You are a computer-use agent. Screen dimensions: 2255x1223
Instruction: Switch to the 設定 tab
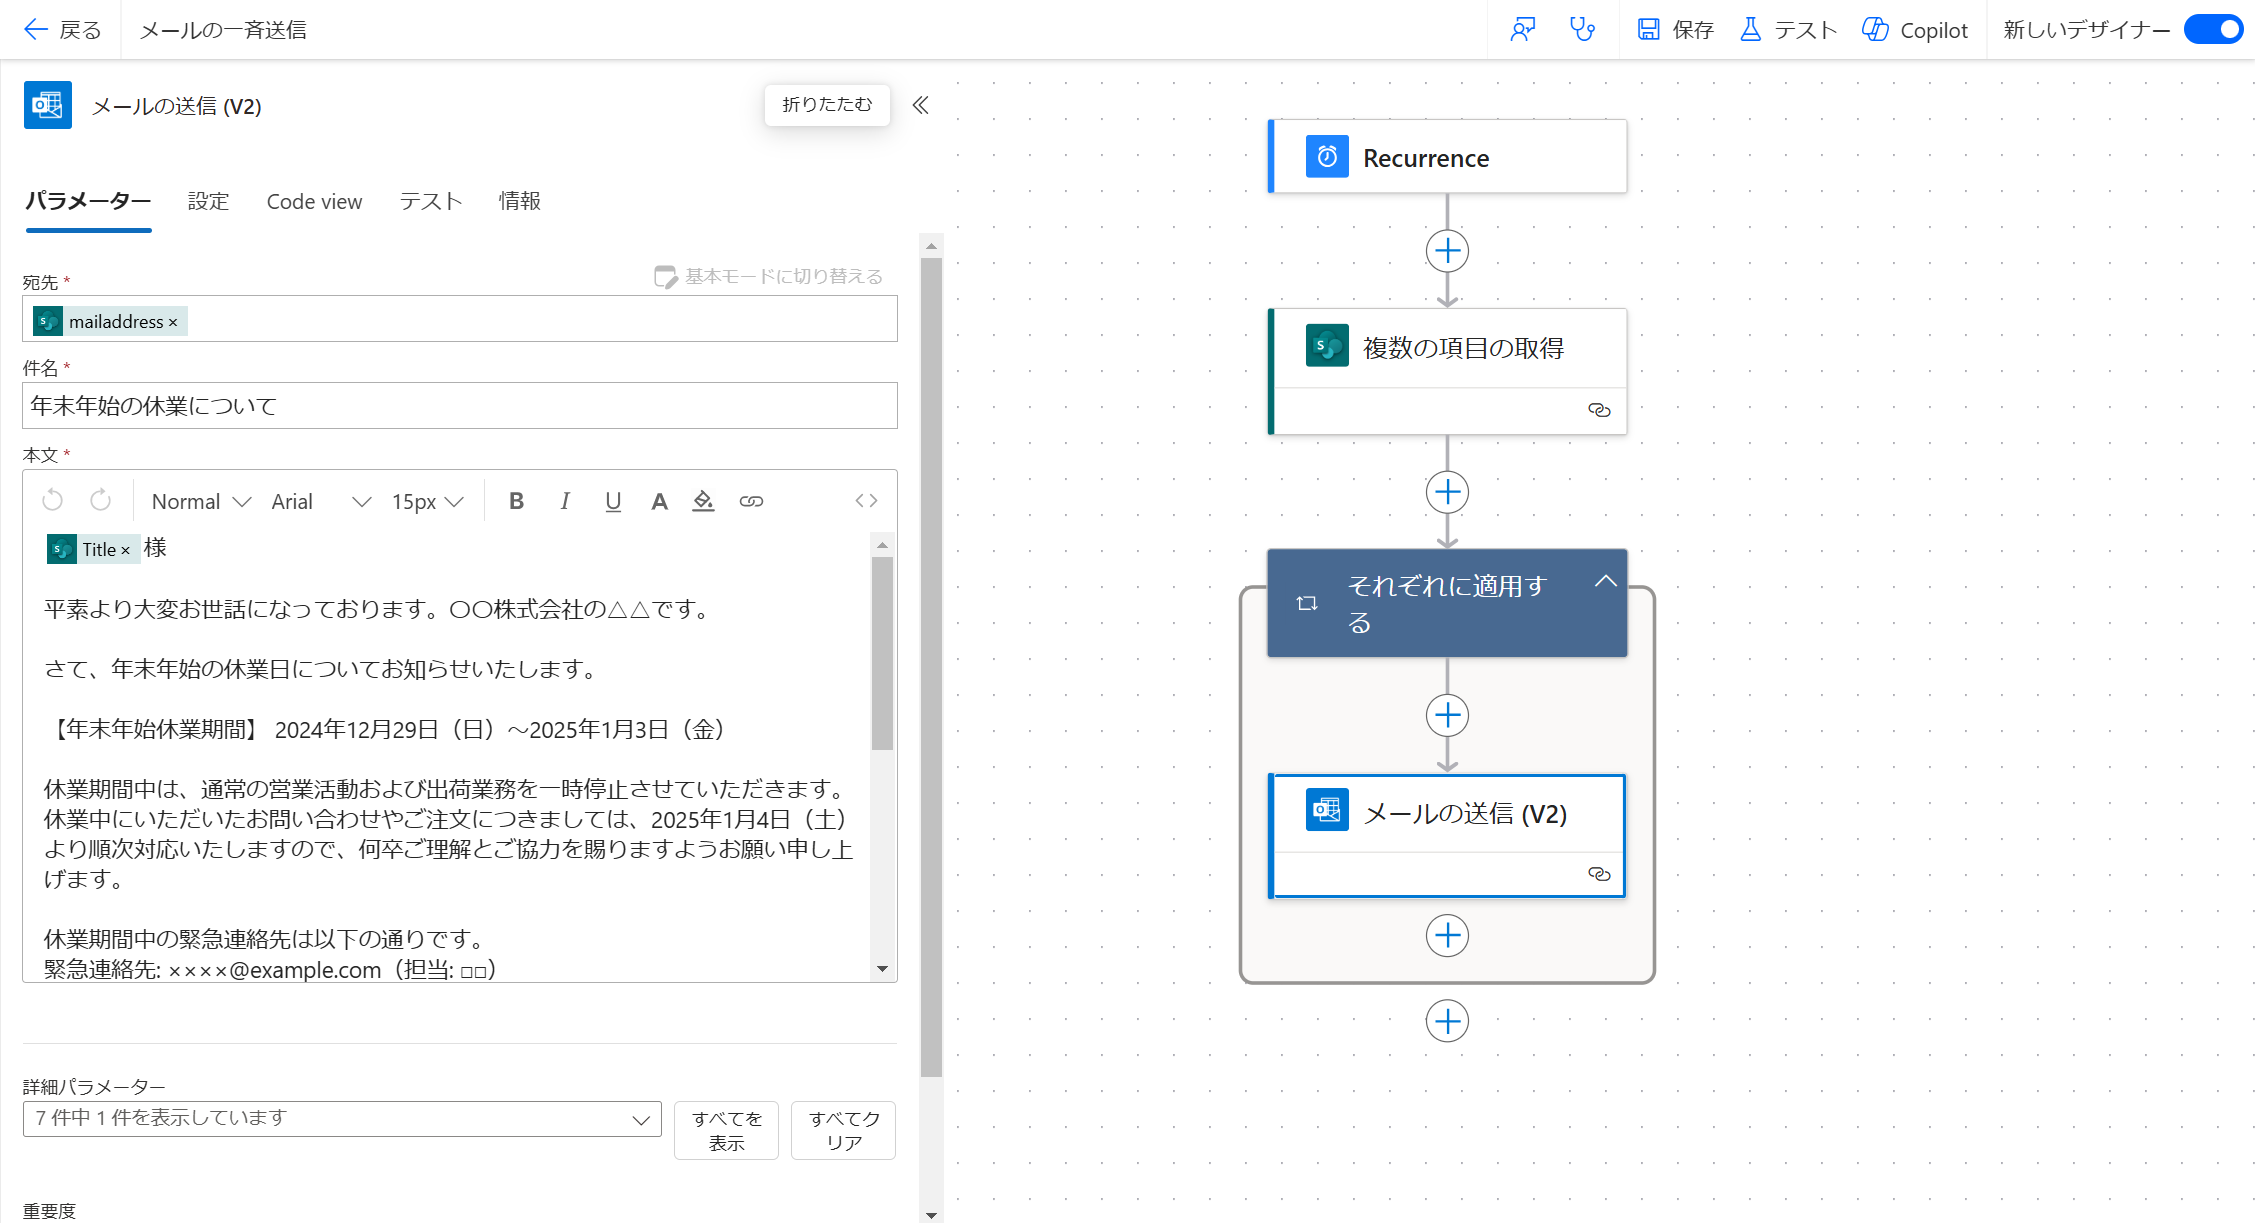click(208, 201)
